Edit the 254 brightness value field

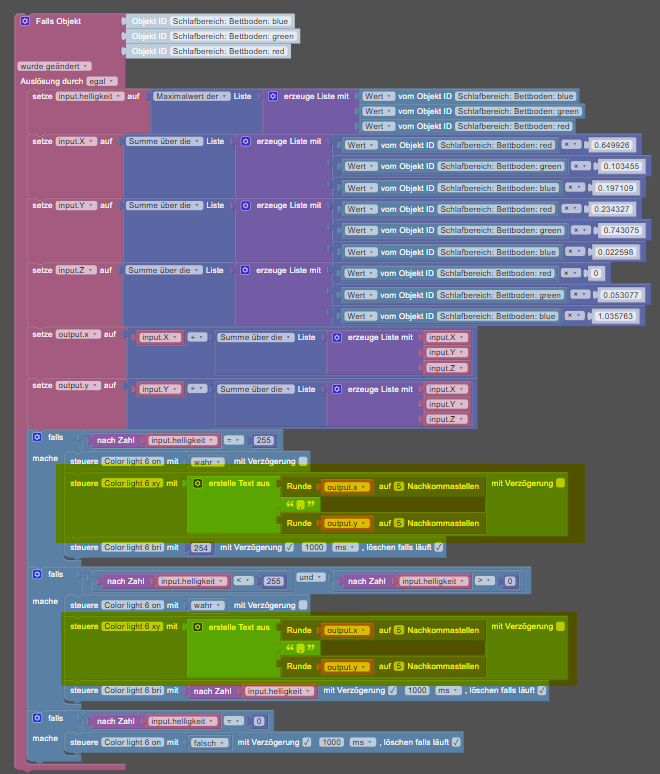tap(200, 548)
